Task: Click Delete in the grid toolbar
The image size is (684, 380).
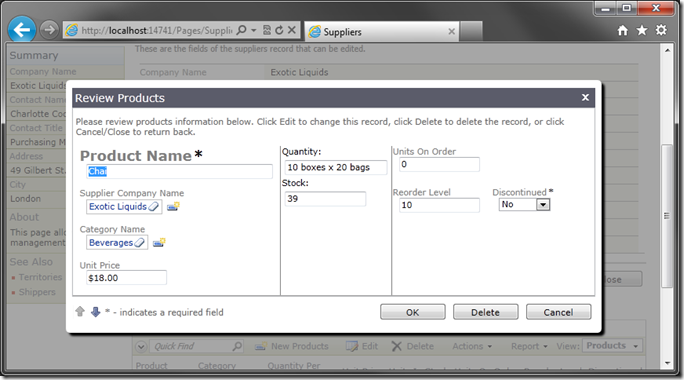Action: click(412, 346)
